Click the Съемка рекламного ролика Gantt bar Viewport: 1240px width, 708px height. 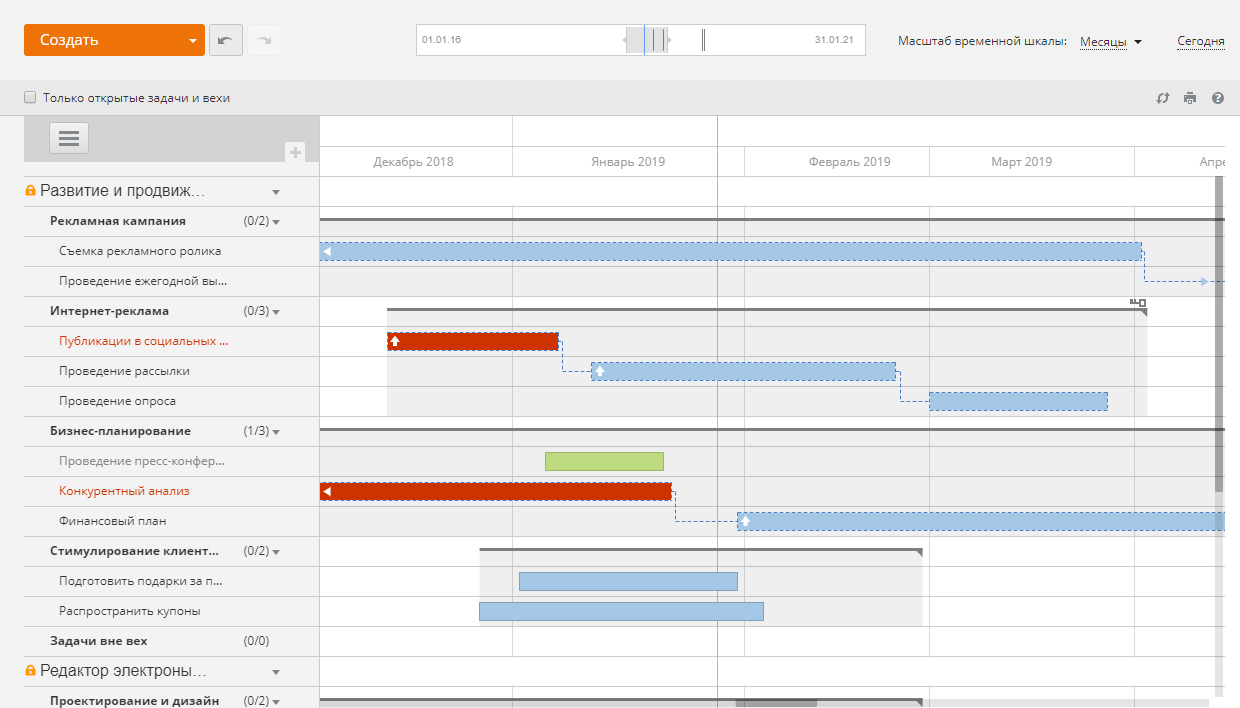(x=730, y=251)
